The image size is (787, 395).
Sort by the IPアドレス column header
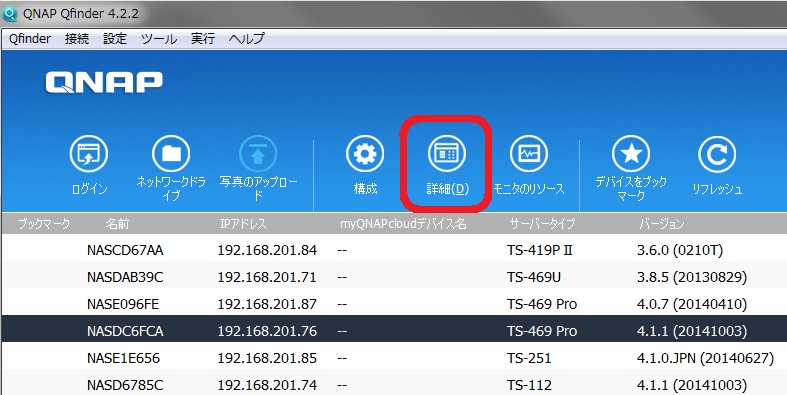tap(243, 224)
